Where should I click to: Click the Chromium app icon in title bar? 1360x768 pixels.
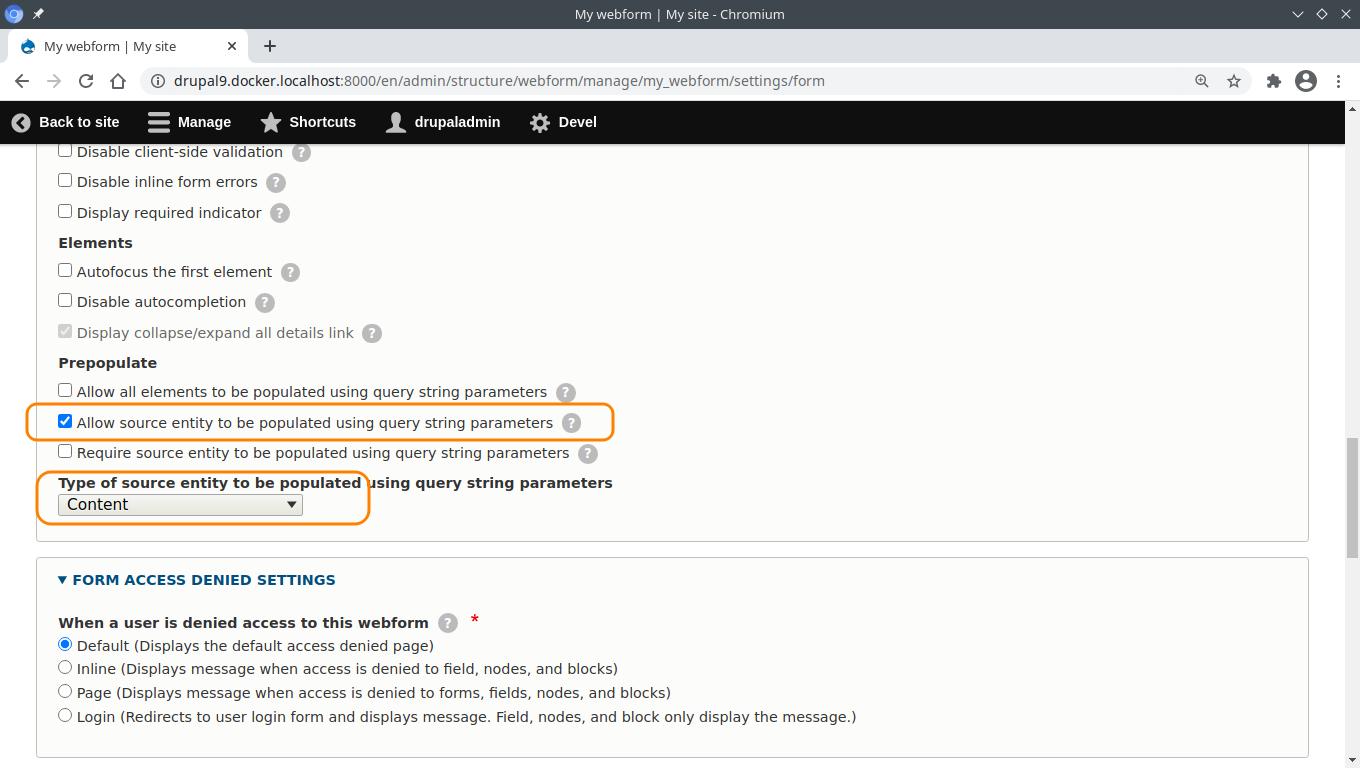tap(14, 14)
